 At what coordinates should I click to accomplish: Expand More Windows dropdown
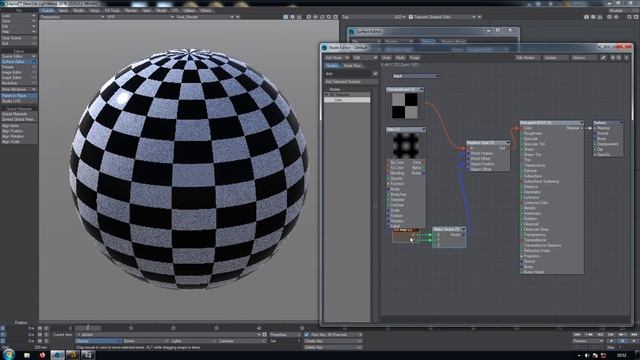click(19, 89)
